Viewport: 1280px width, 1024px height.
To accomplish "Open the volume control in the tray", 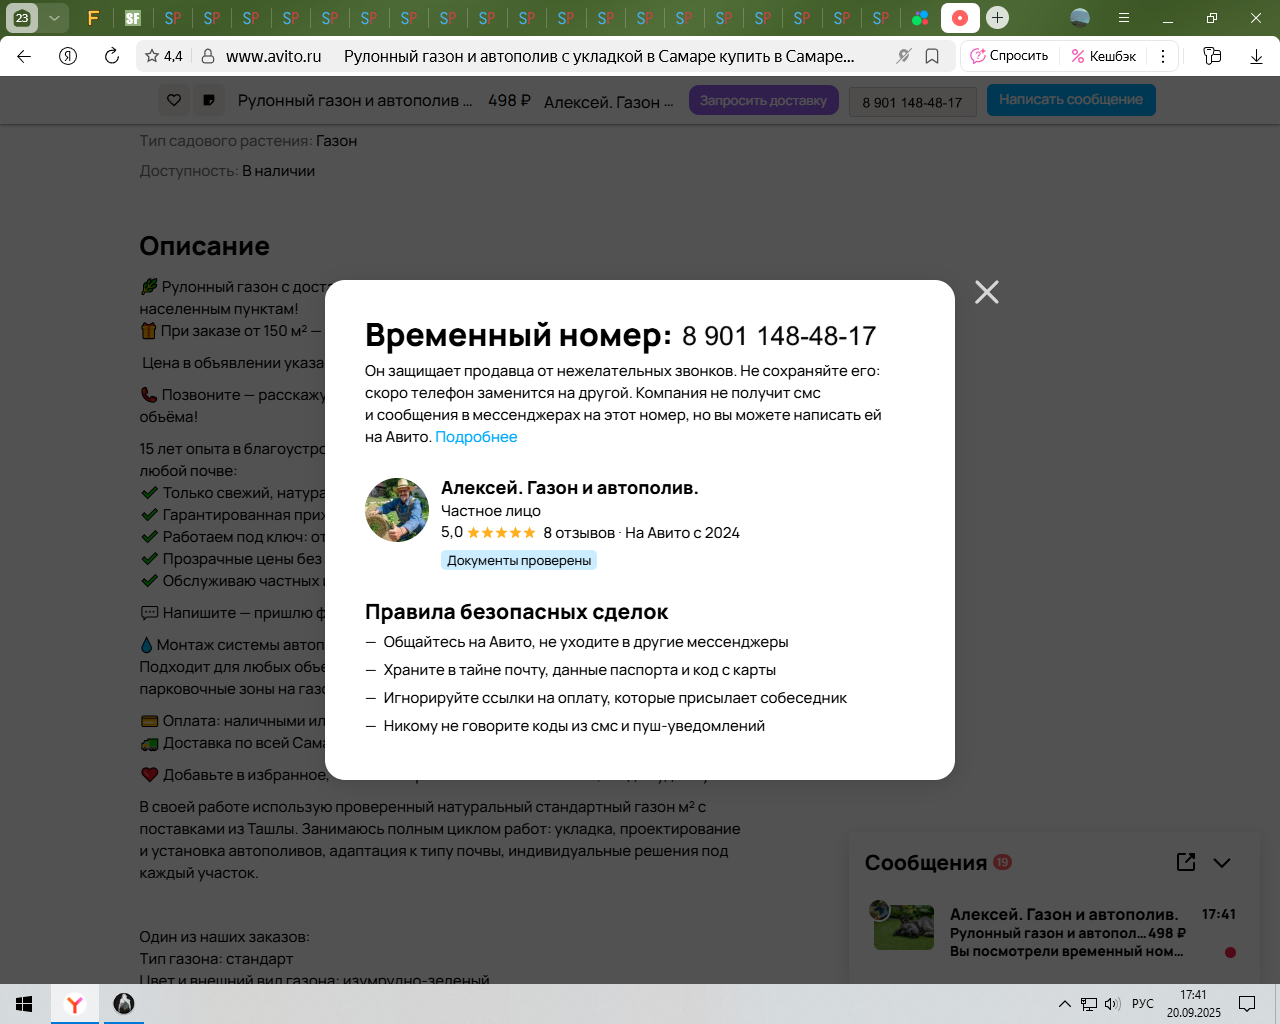I will (1112, 1004).
